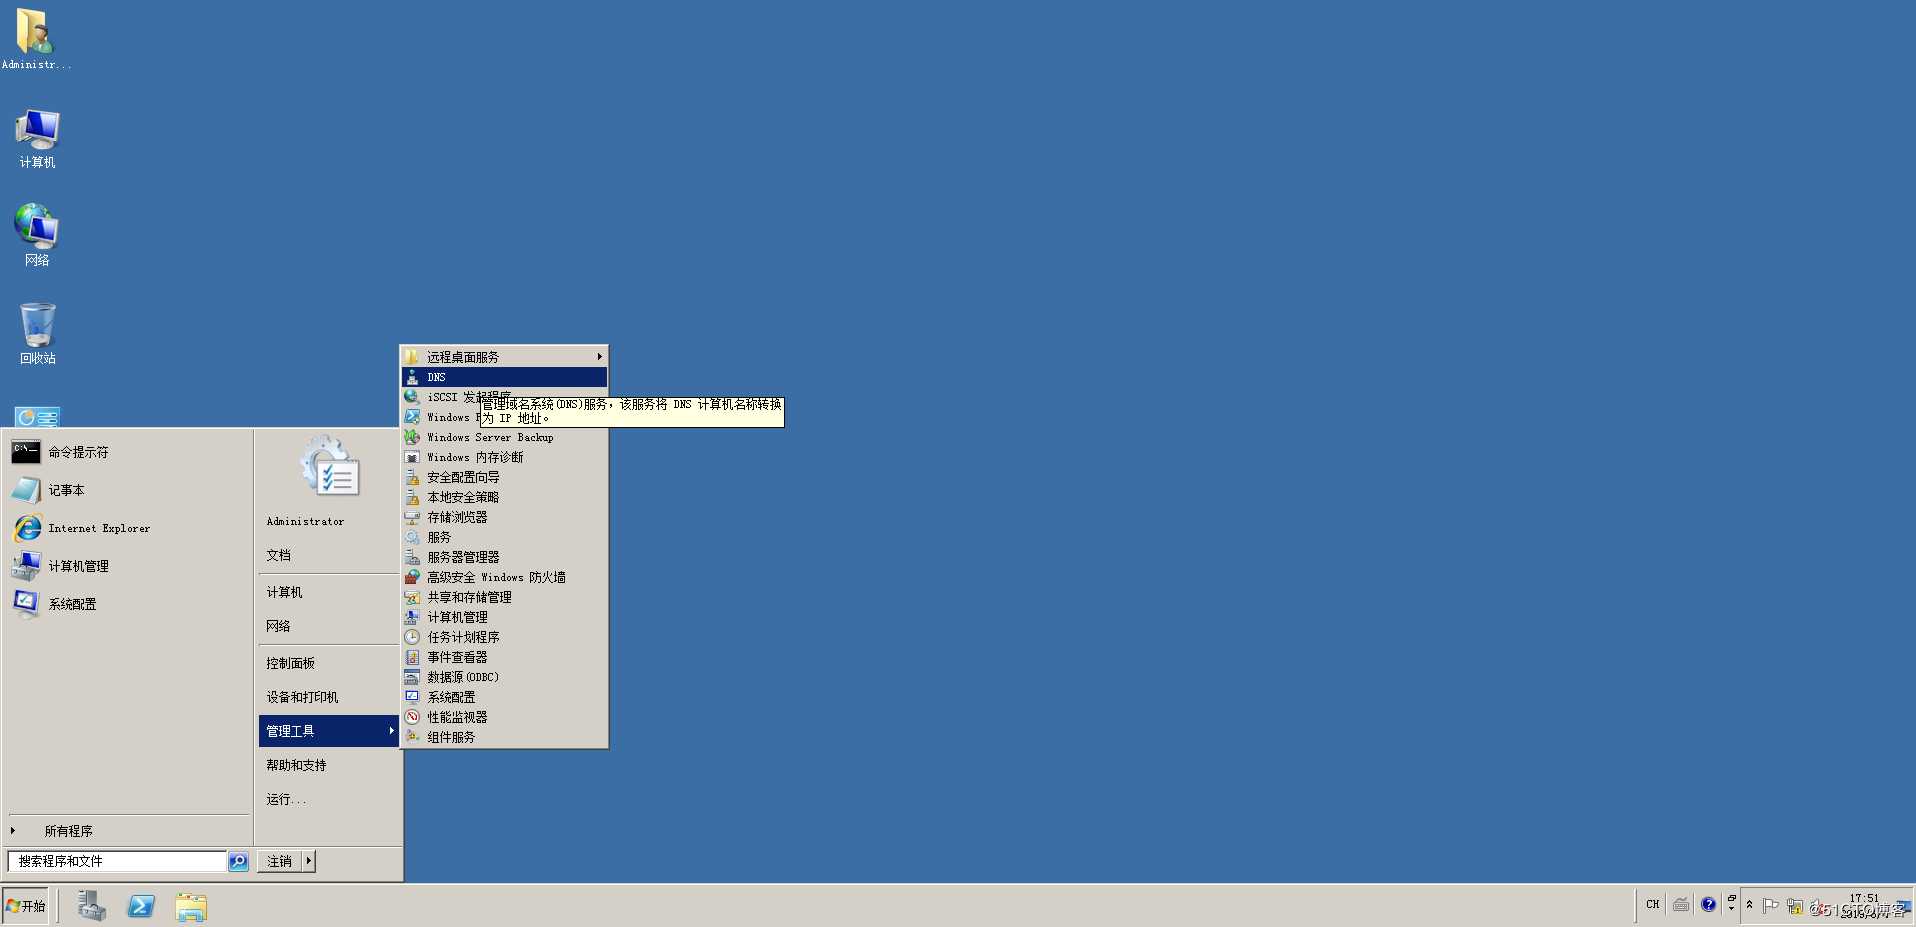Click the Internet Explorer icon in Start menu

point(27,528)
